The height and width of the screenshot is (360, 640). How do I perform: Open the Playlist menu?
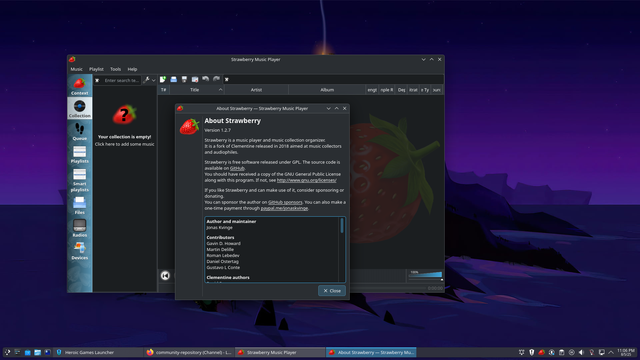(x=96, y=69)
